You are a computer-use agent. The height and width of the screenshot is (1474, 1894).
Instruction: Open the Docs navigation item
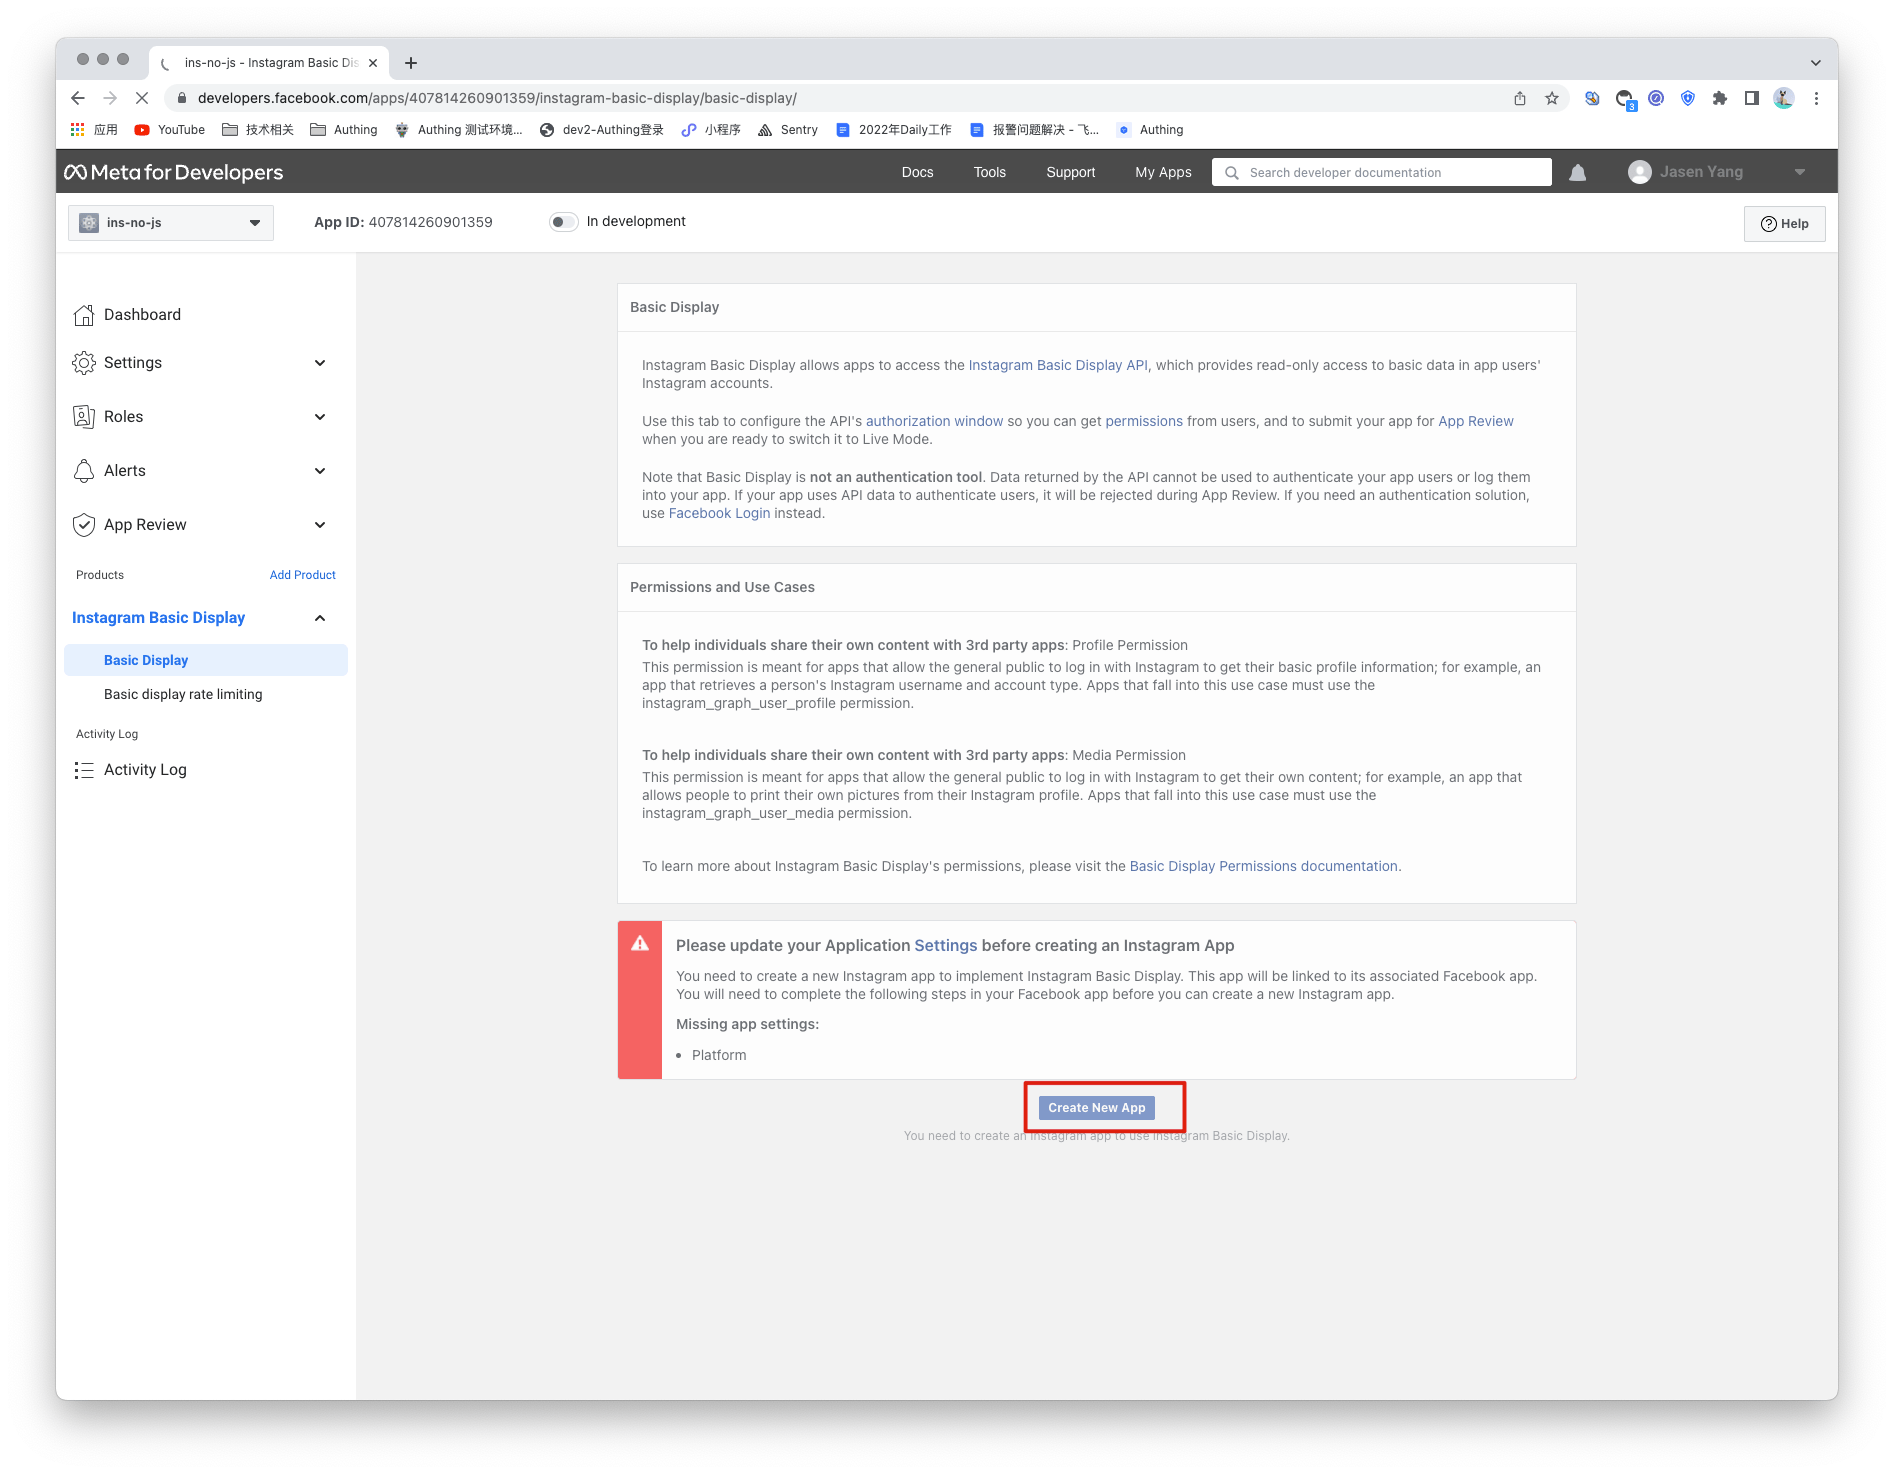tap(916, 173)
